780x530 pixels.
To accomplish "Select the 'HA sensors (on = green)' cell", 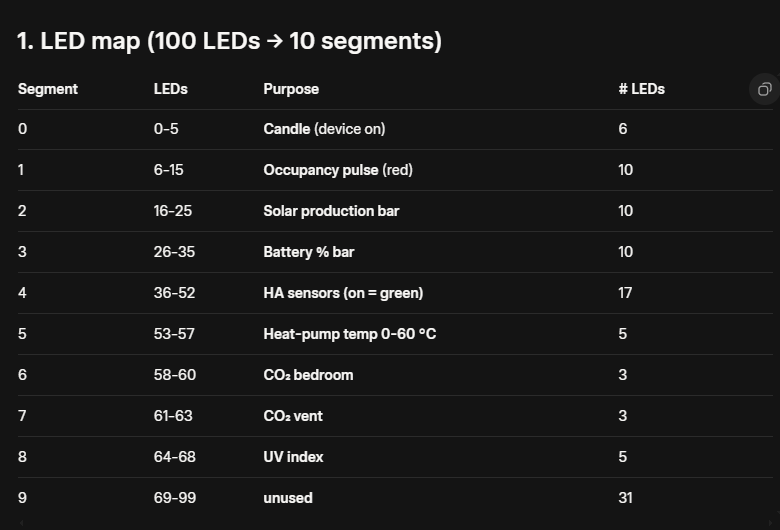I will pyautogui.click(x=343, y=293).
